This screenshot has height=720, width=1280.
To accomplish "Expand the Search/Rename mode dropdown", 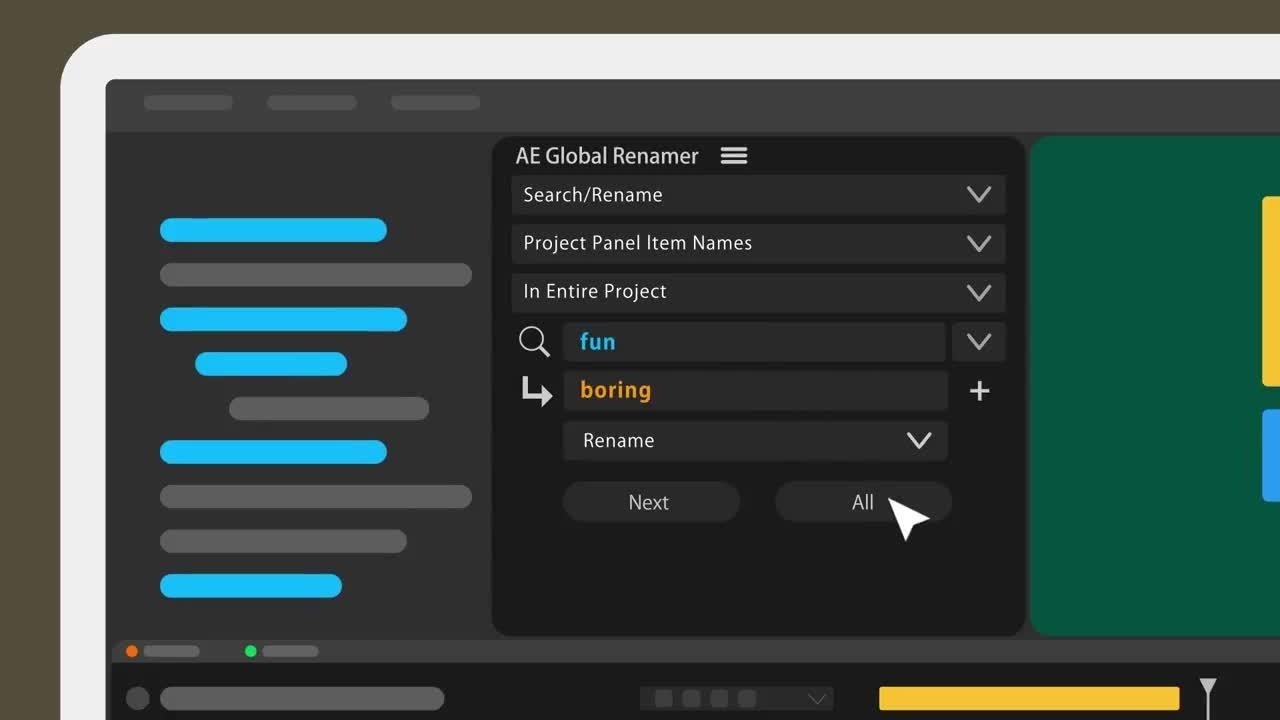I will tap(978, 195).
